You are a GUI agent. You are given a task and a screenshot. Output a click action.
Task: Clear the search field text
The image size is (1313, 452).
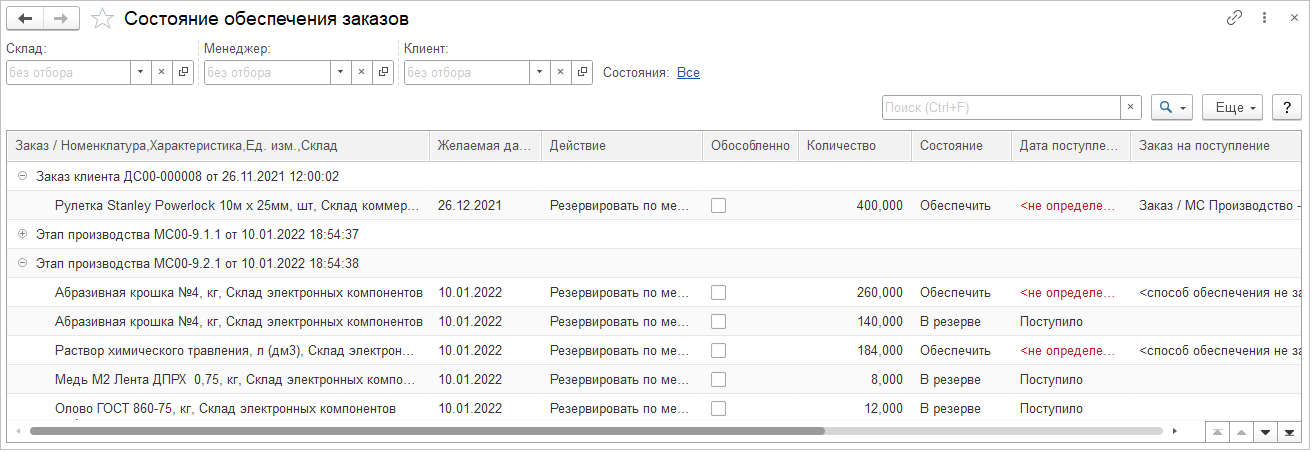click(x=1130, y=107)
